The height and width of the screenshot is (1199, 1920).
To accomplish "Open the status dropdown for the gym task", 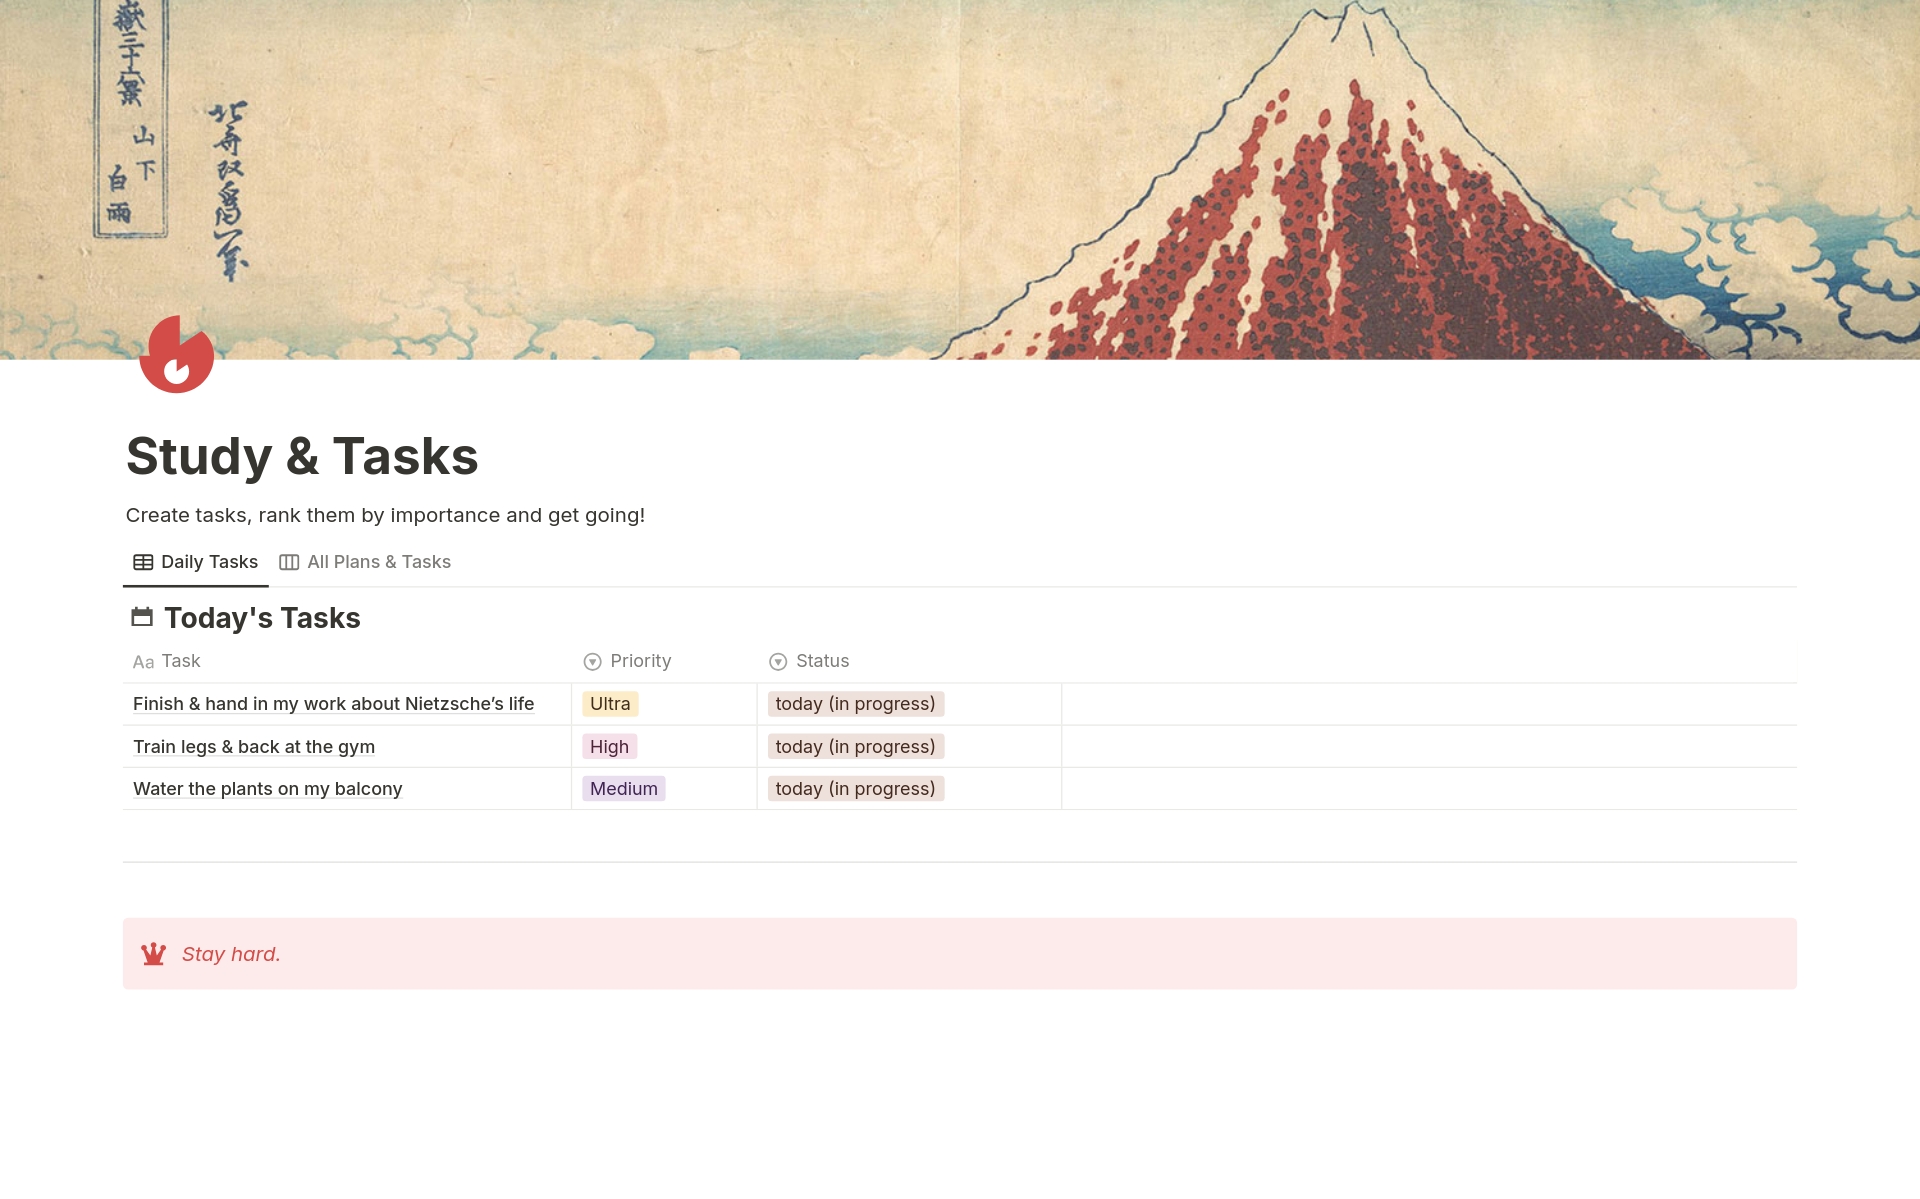I will 855,746.
